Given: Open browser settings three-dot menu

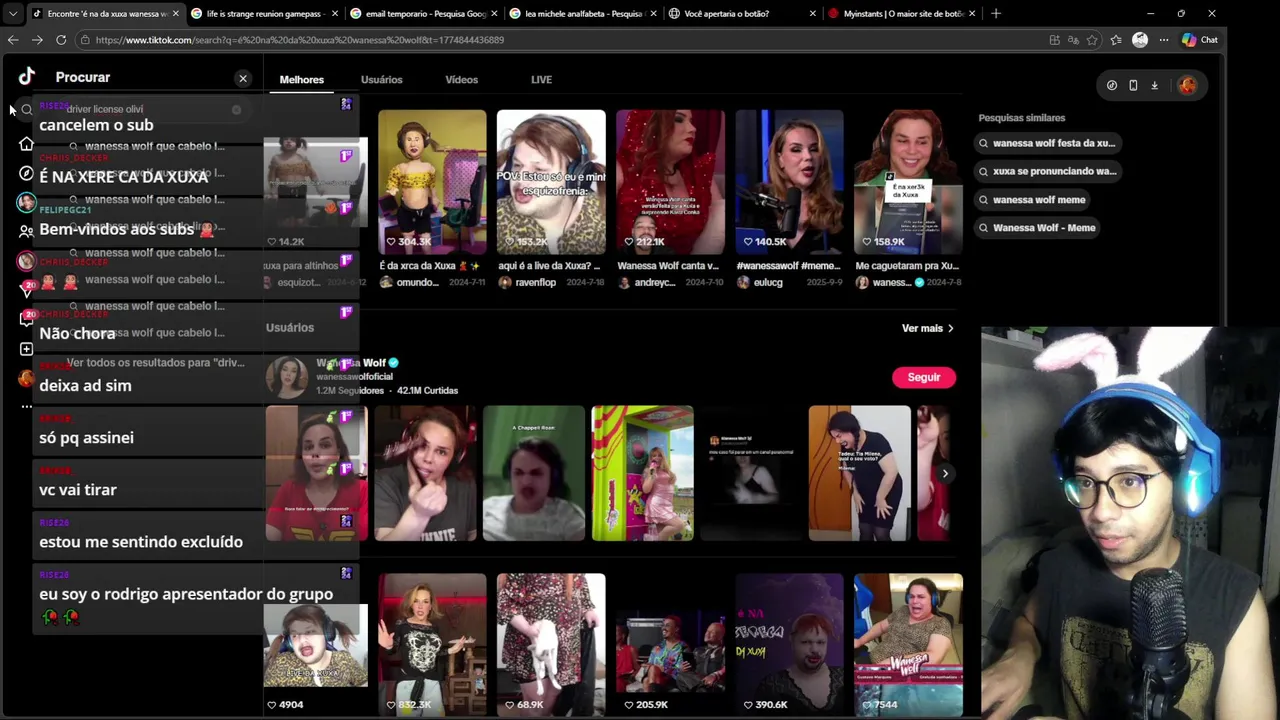Looking at the screenshot, I should [x=1163, y=40].
